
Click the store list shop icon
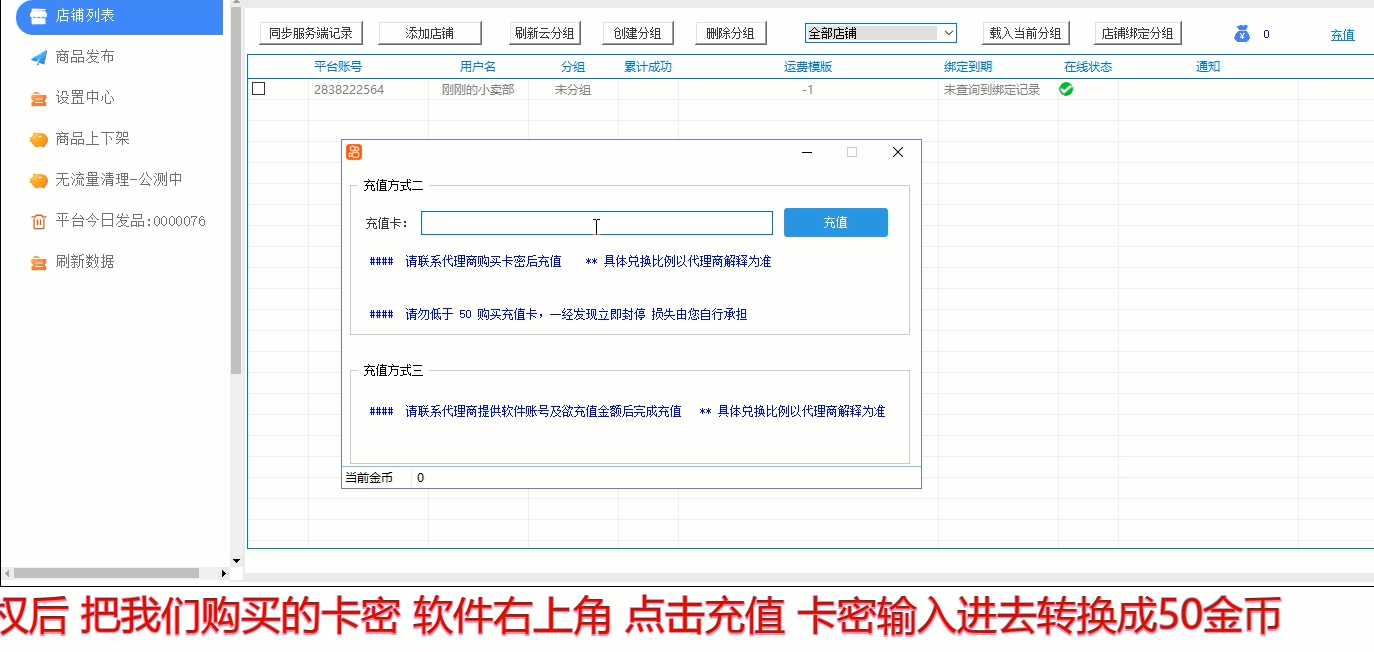(x=38, y=16)
